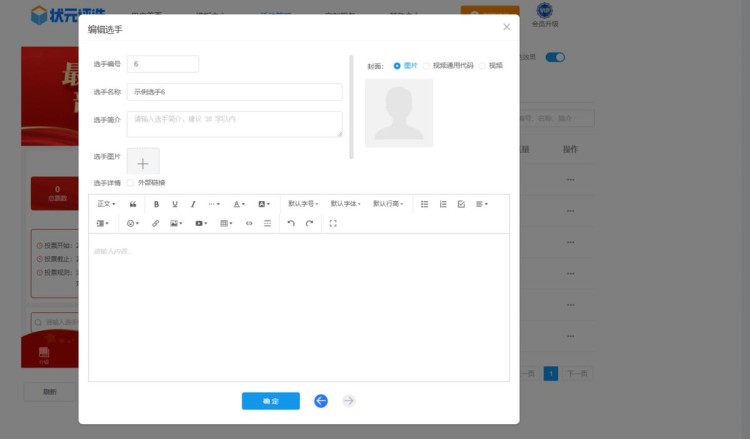Screen dimensions: 750x439
Task: Enter fullscreen editor mode
Action: [x=333, y=223]
